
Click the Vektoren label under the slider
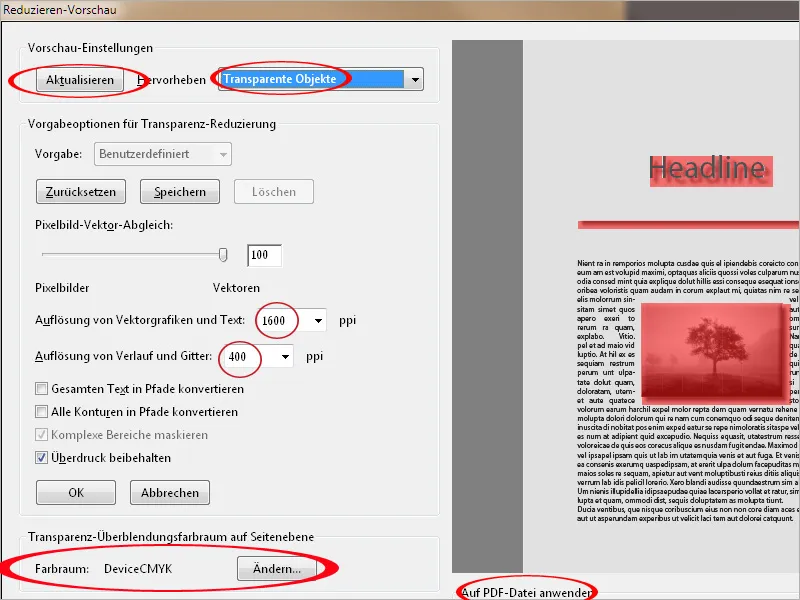tap(236, 288)
